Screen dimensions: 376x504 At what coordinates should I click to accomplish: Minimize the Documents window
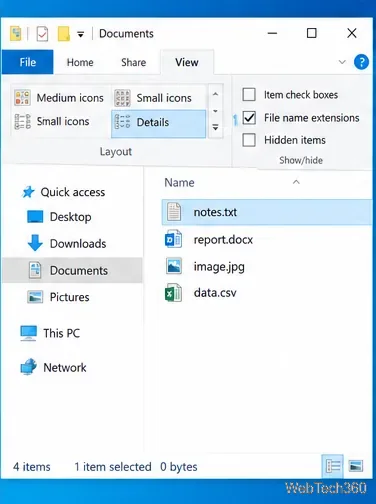coord(272,33)
